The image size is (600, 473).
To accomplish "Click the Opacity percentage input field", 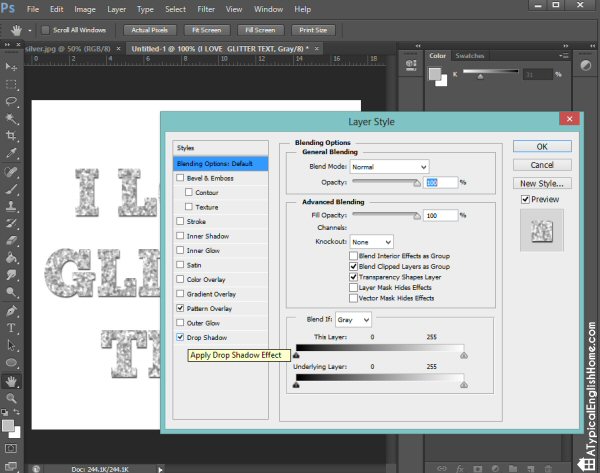I will coord(440,183).
